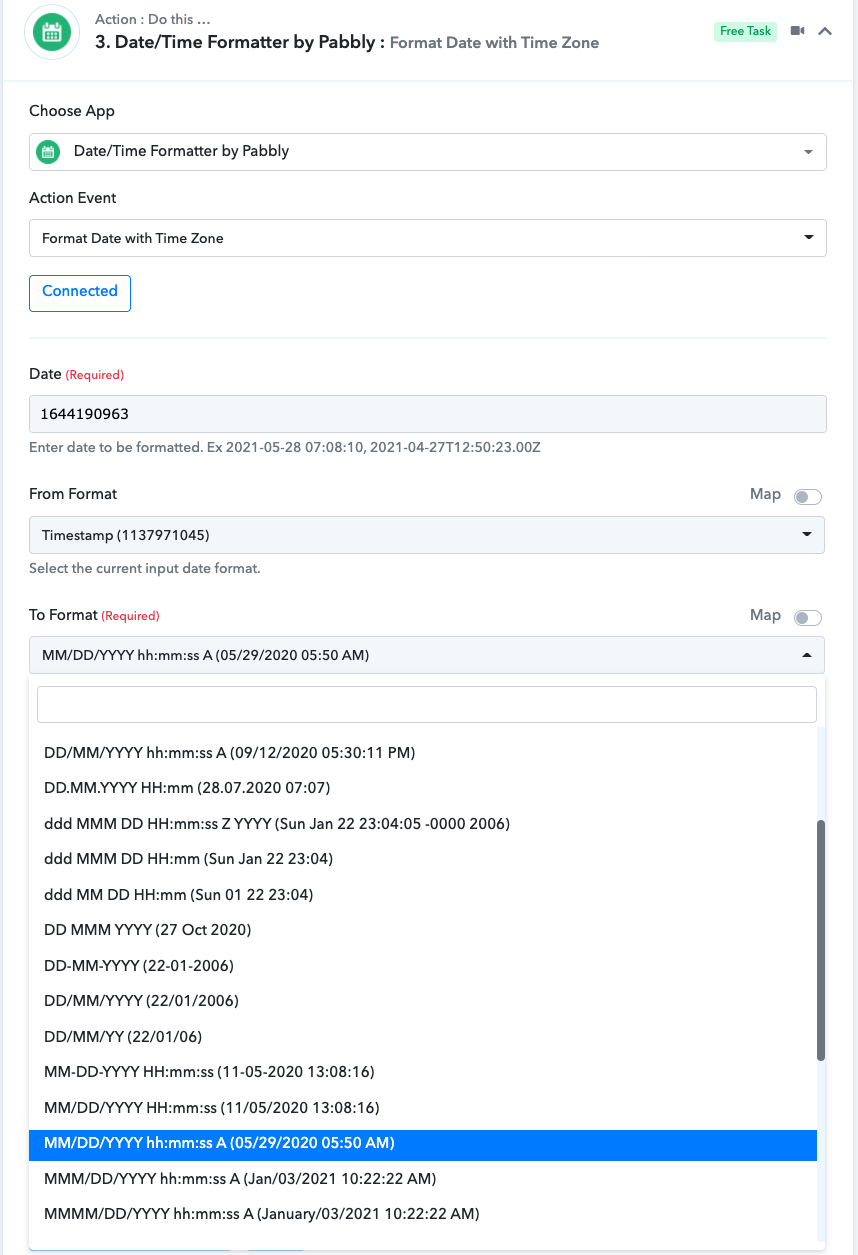Viewport: 858px width, 1255px height.
Task: Select ddd MMM DD HH:mm:ss Z YYYY option
Action: click(x=423, y=824)
